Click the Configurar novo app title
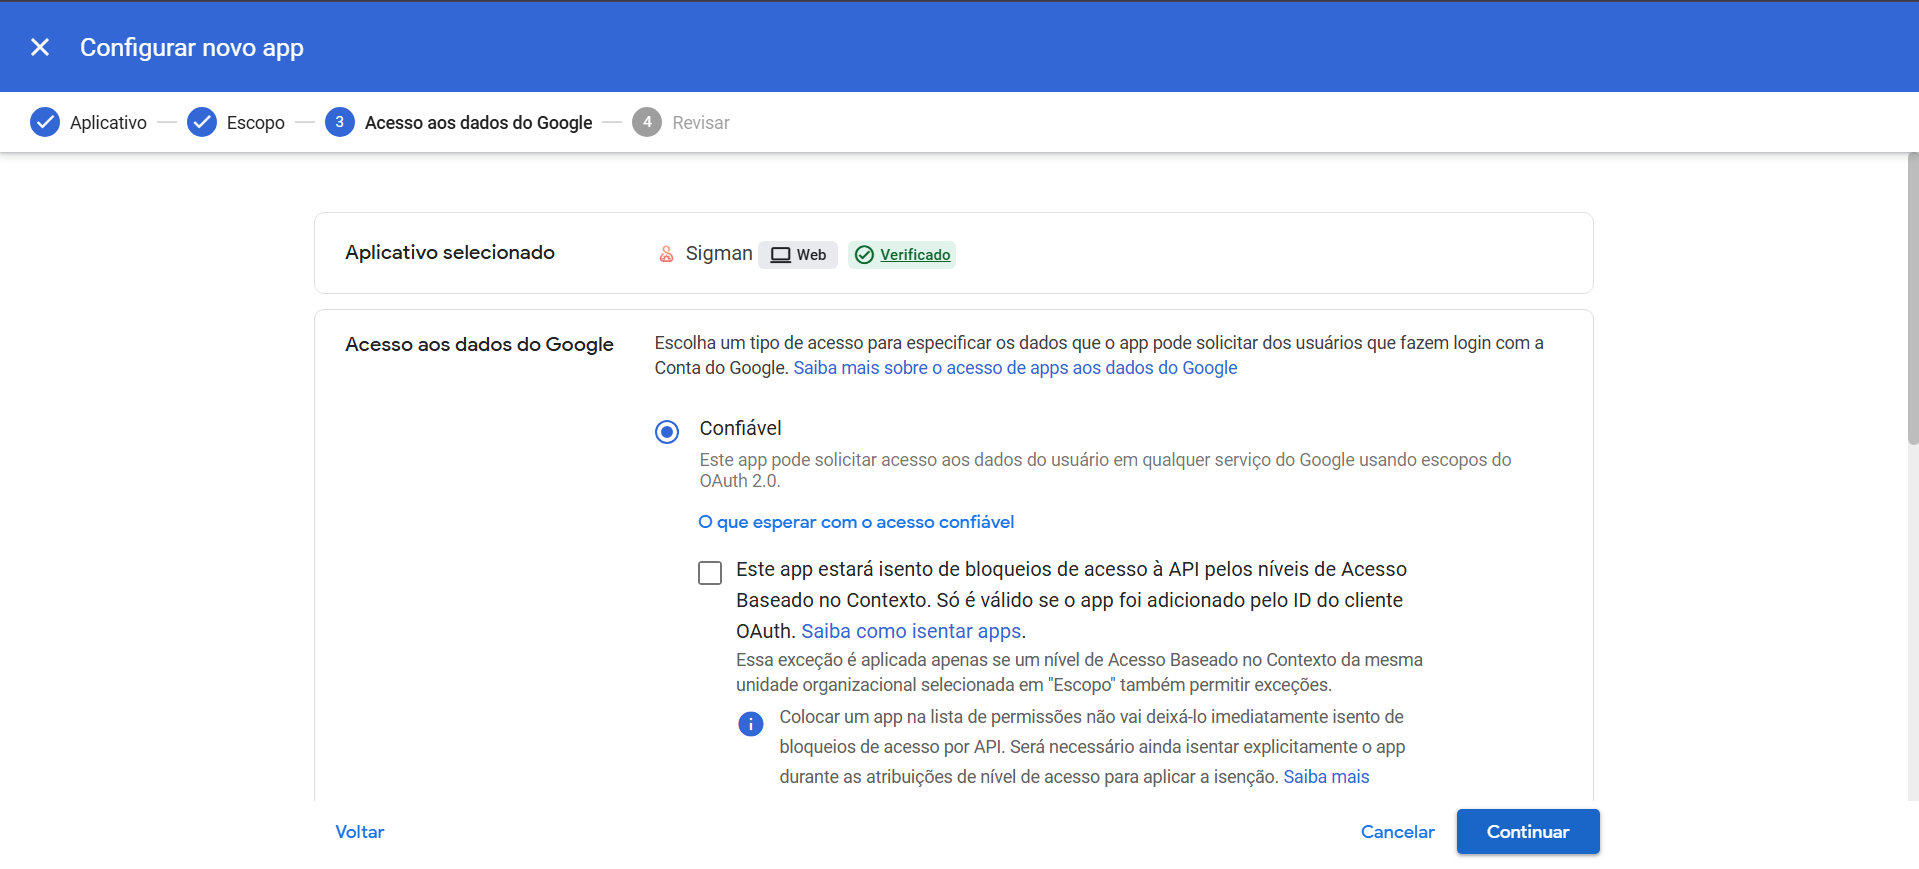 click(192, 48)
